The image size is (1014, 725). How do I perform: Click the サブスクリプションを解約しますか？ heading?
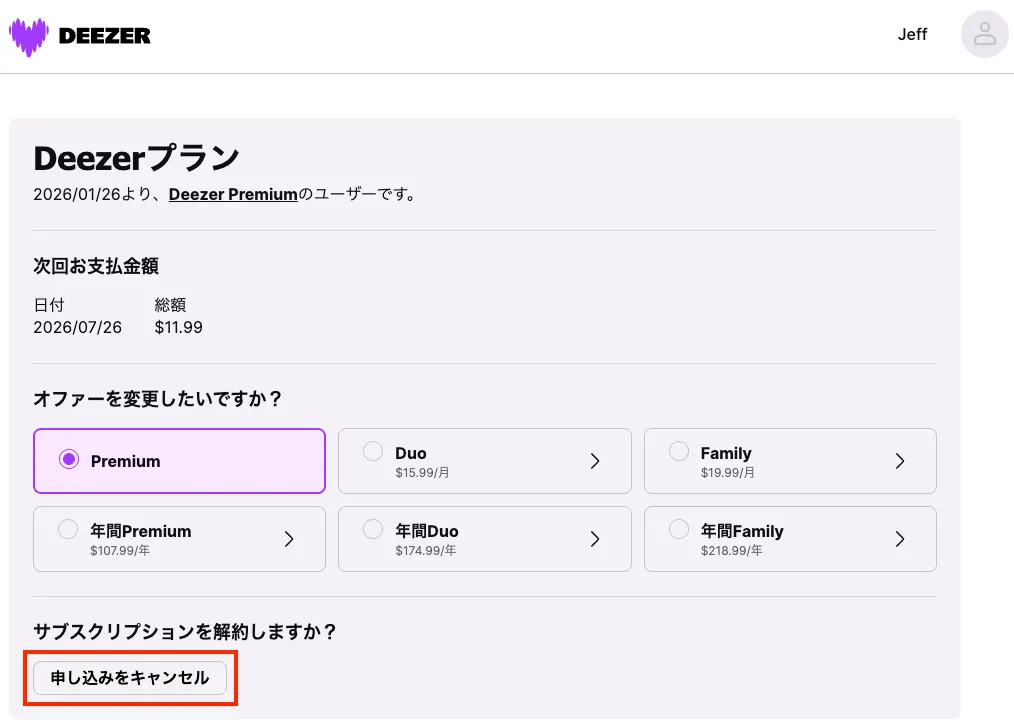click(x=185, y=631)
